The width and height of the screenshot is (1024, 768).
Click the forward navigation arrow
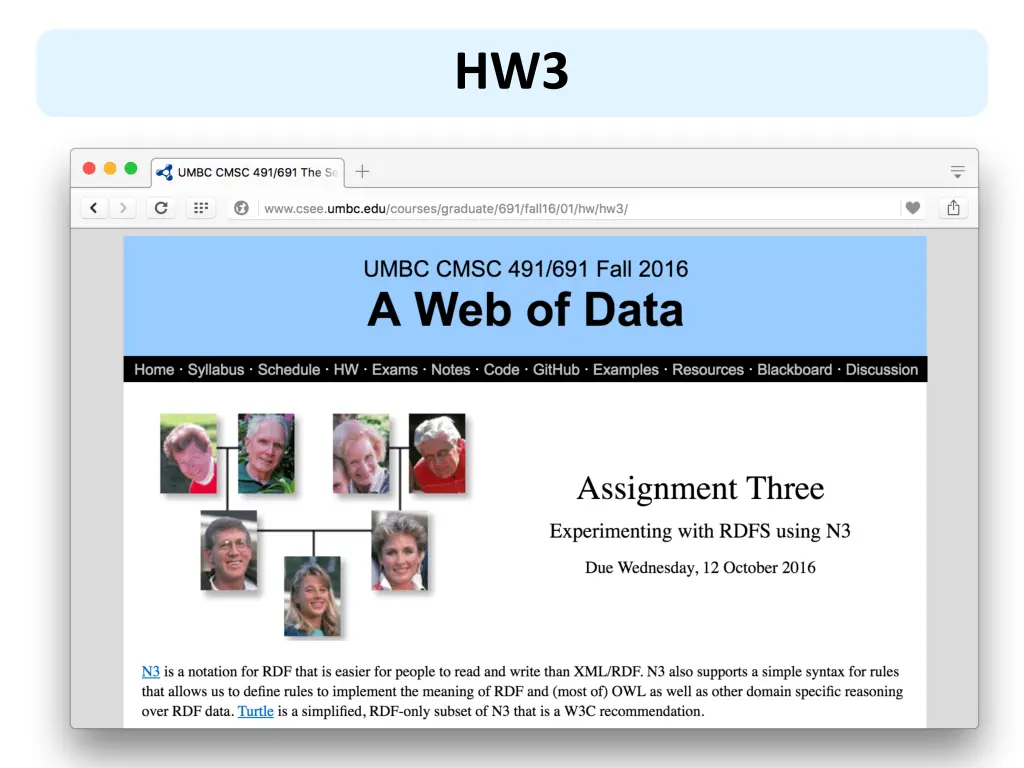[122, 207]
